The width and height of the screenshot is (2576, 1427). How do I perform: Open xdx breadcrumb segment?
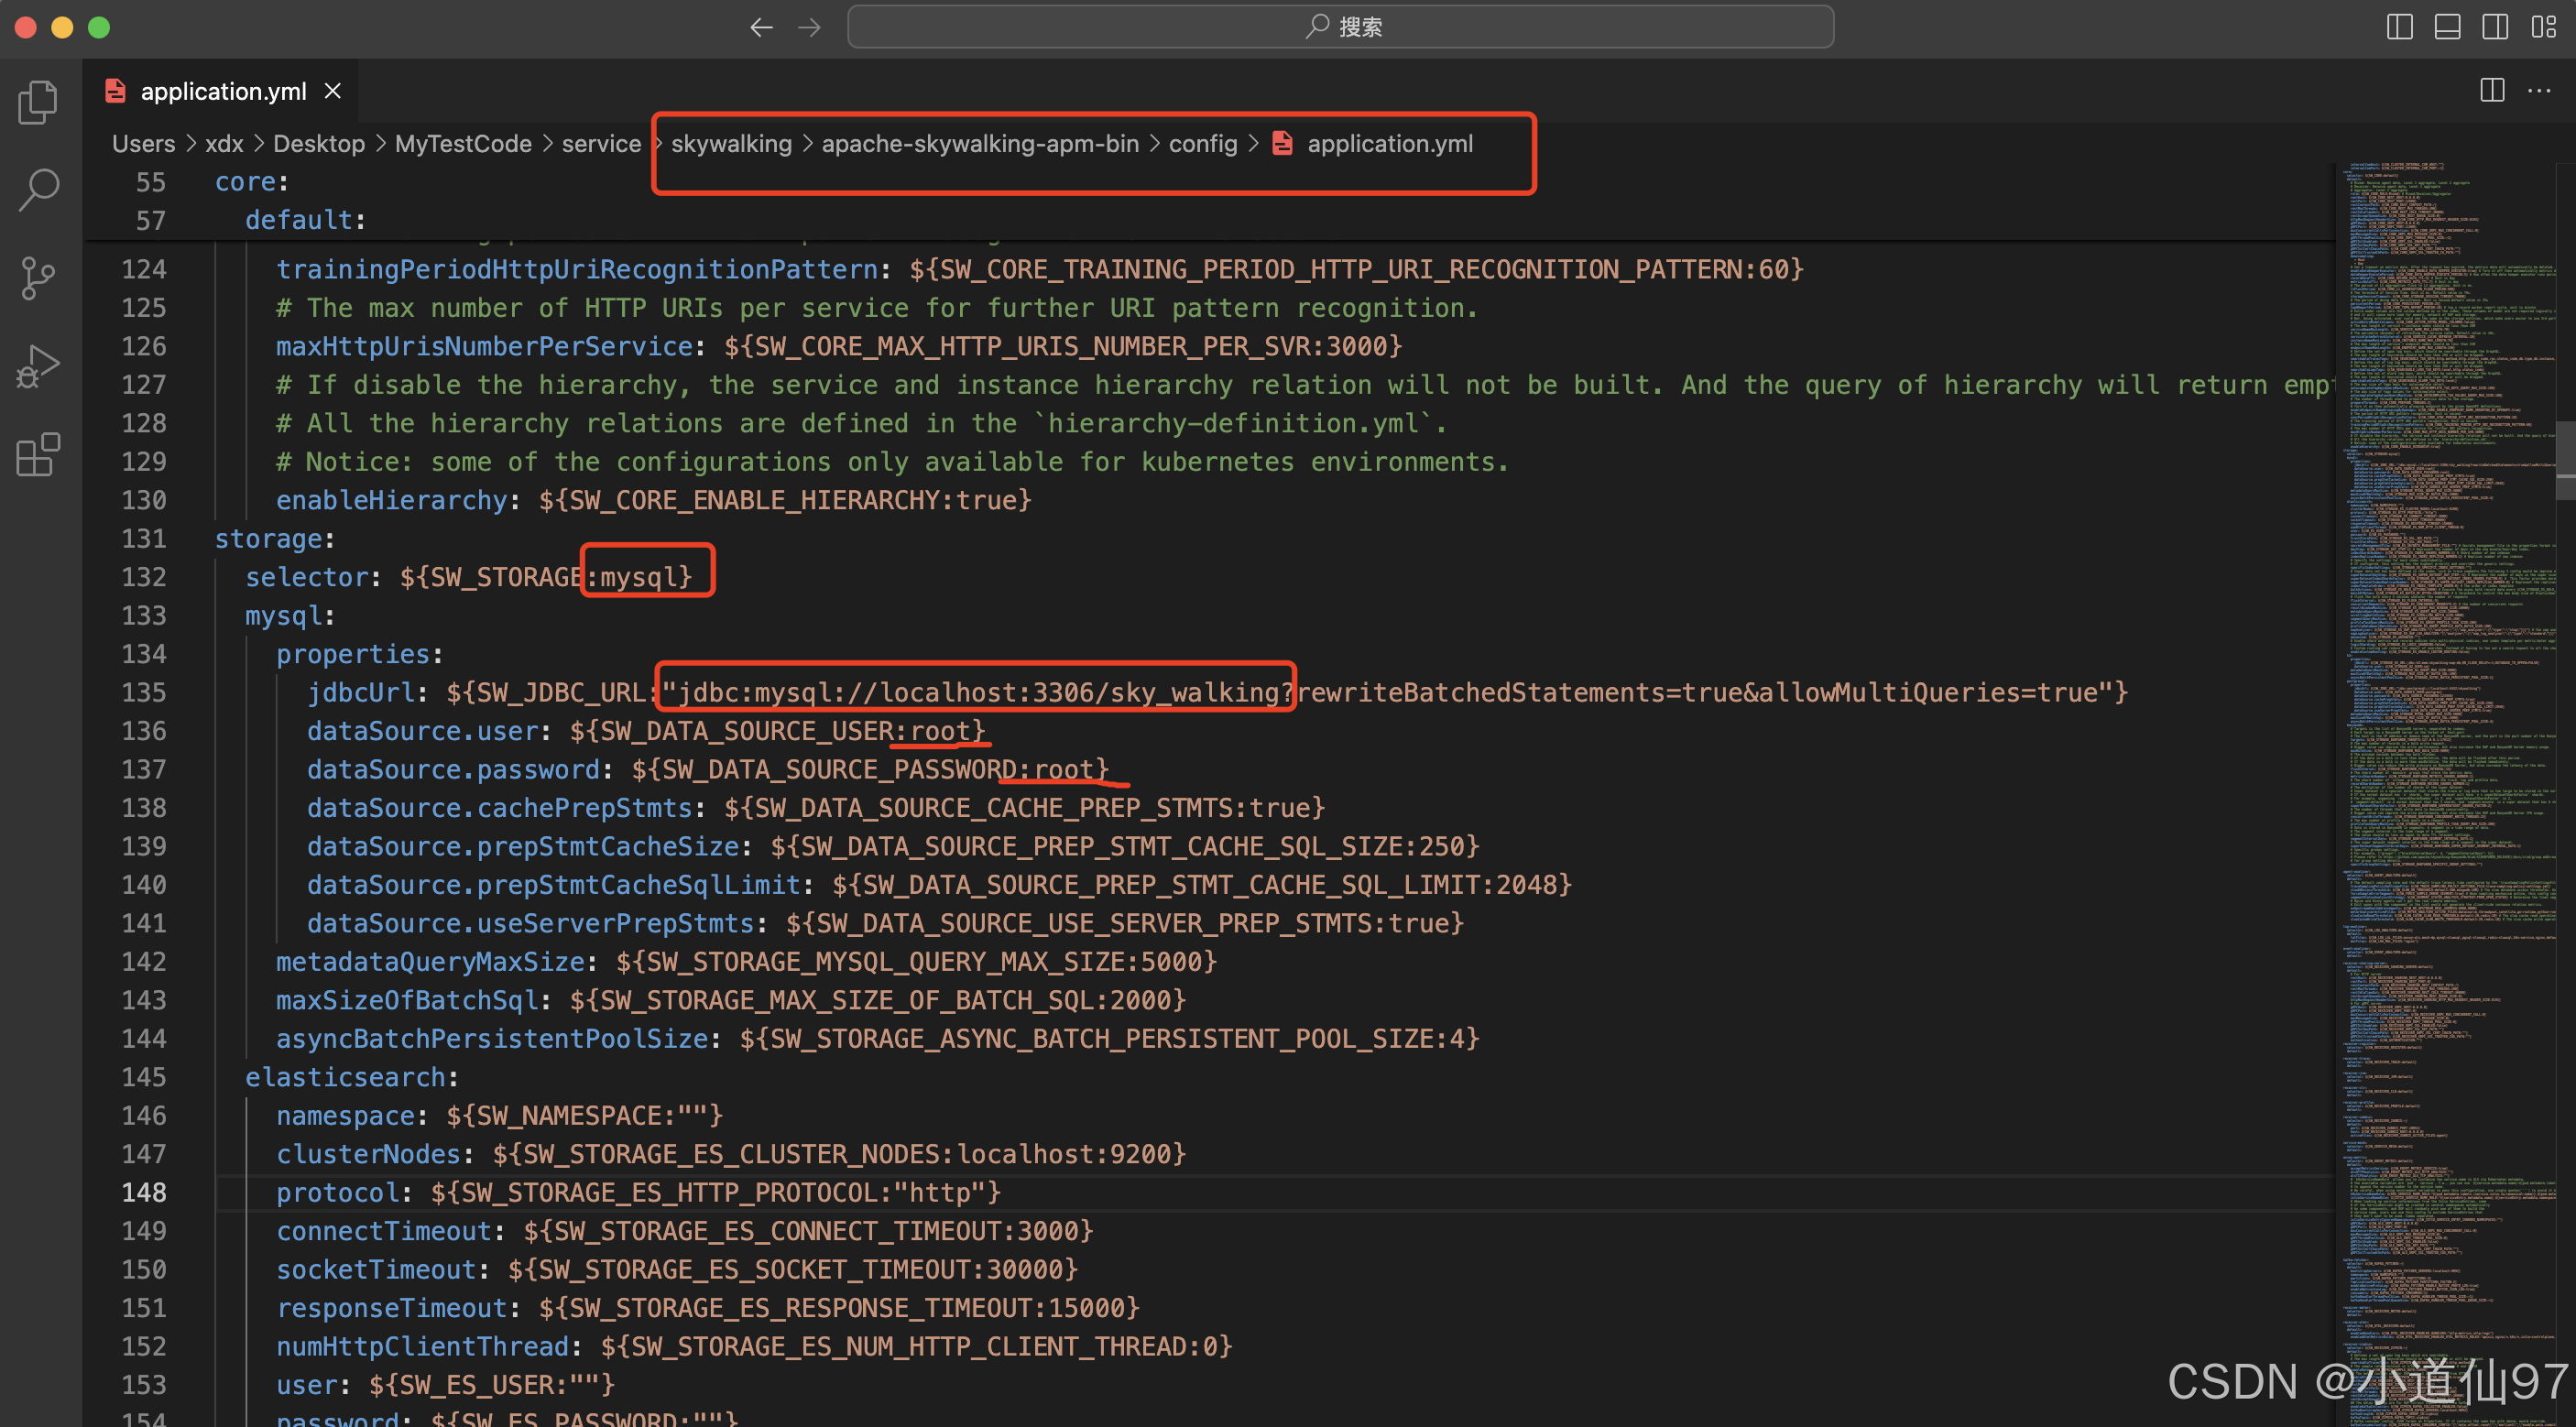tap(224, 144)
